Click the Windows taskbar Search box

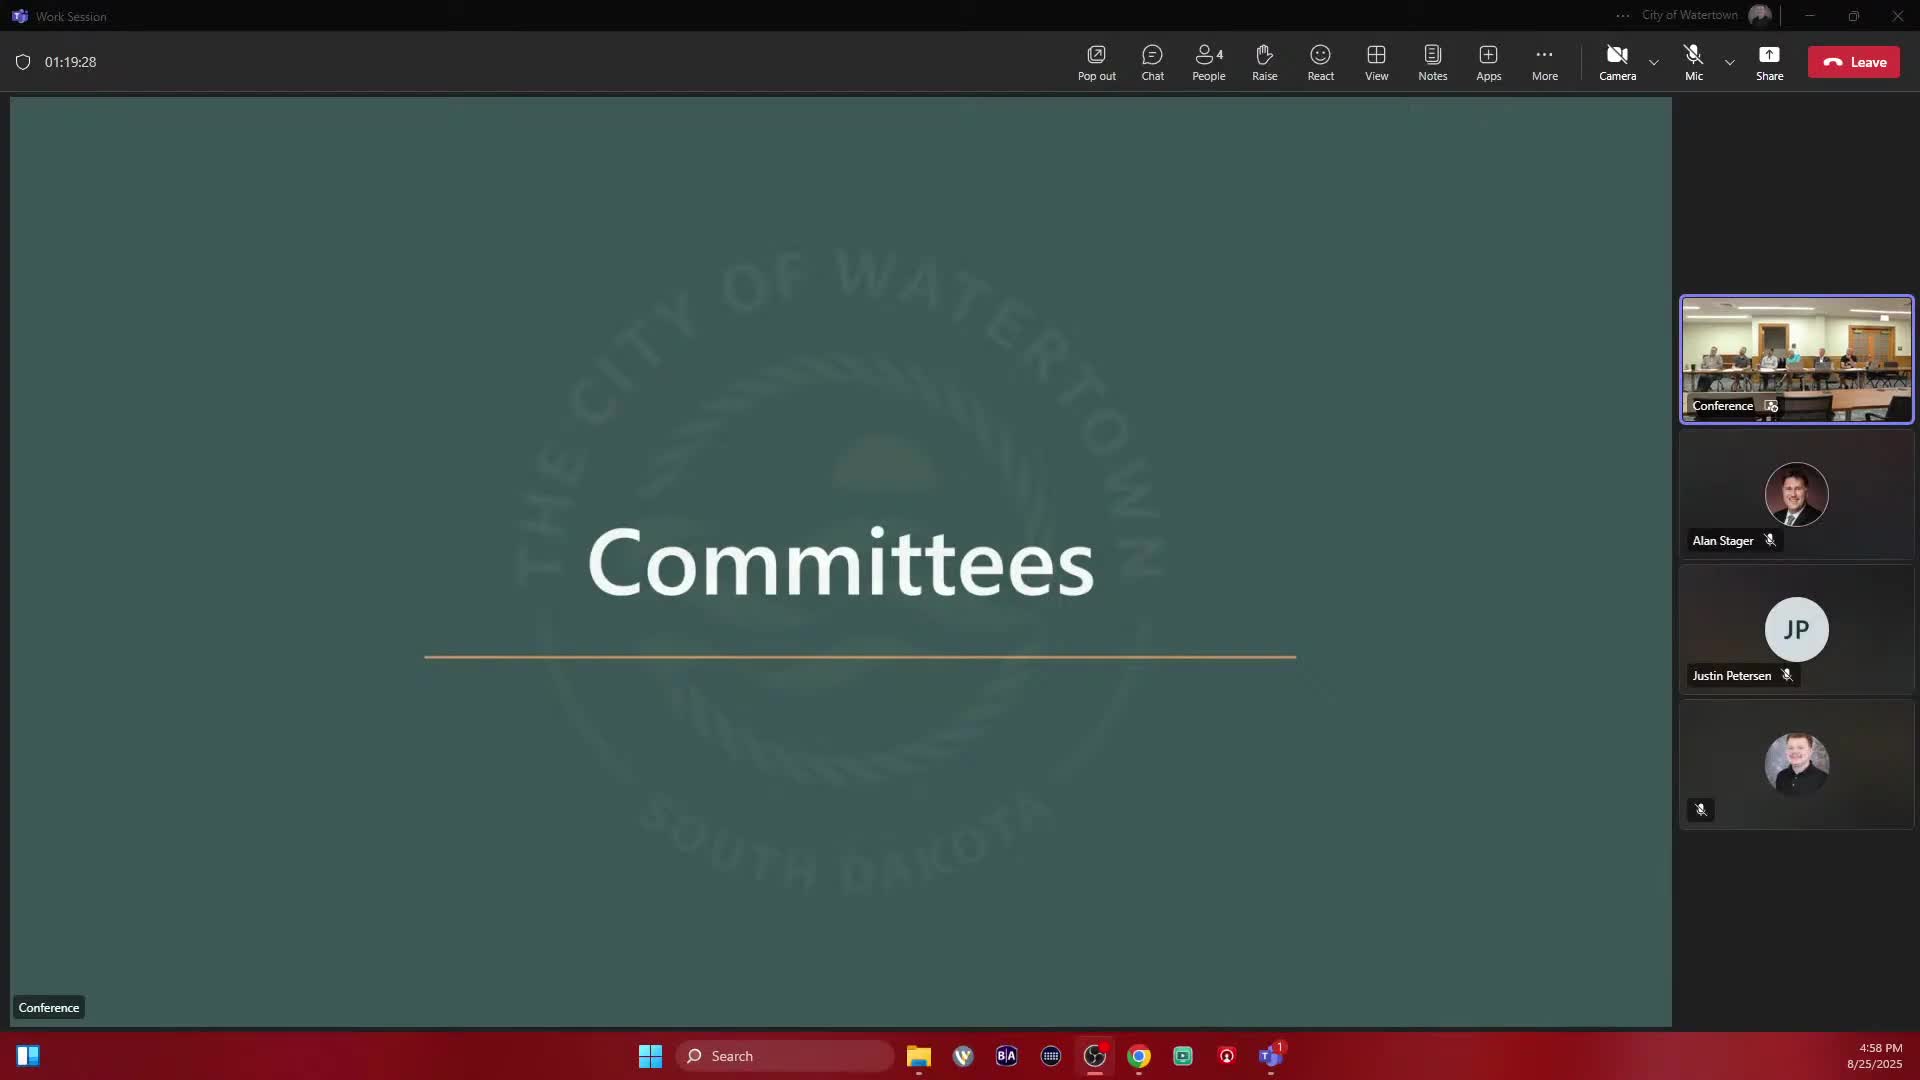pyautogui.click(x=785, y=1056)
